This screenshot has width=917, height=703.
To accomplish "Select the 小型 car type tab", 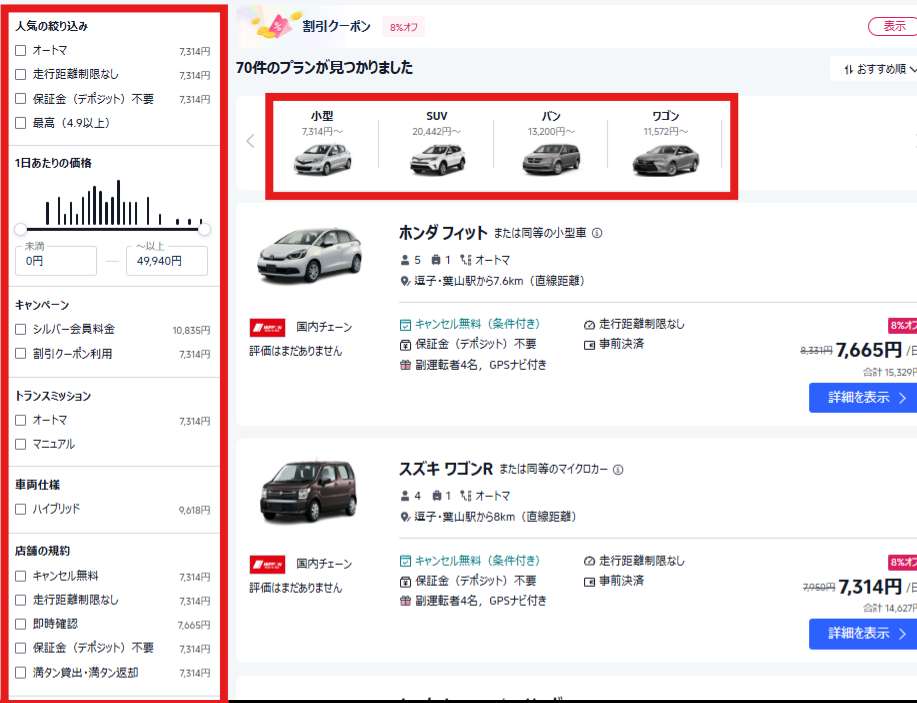I will [x=322, y=143].
